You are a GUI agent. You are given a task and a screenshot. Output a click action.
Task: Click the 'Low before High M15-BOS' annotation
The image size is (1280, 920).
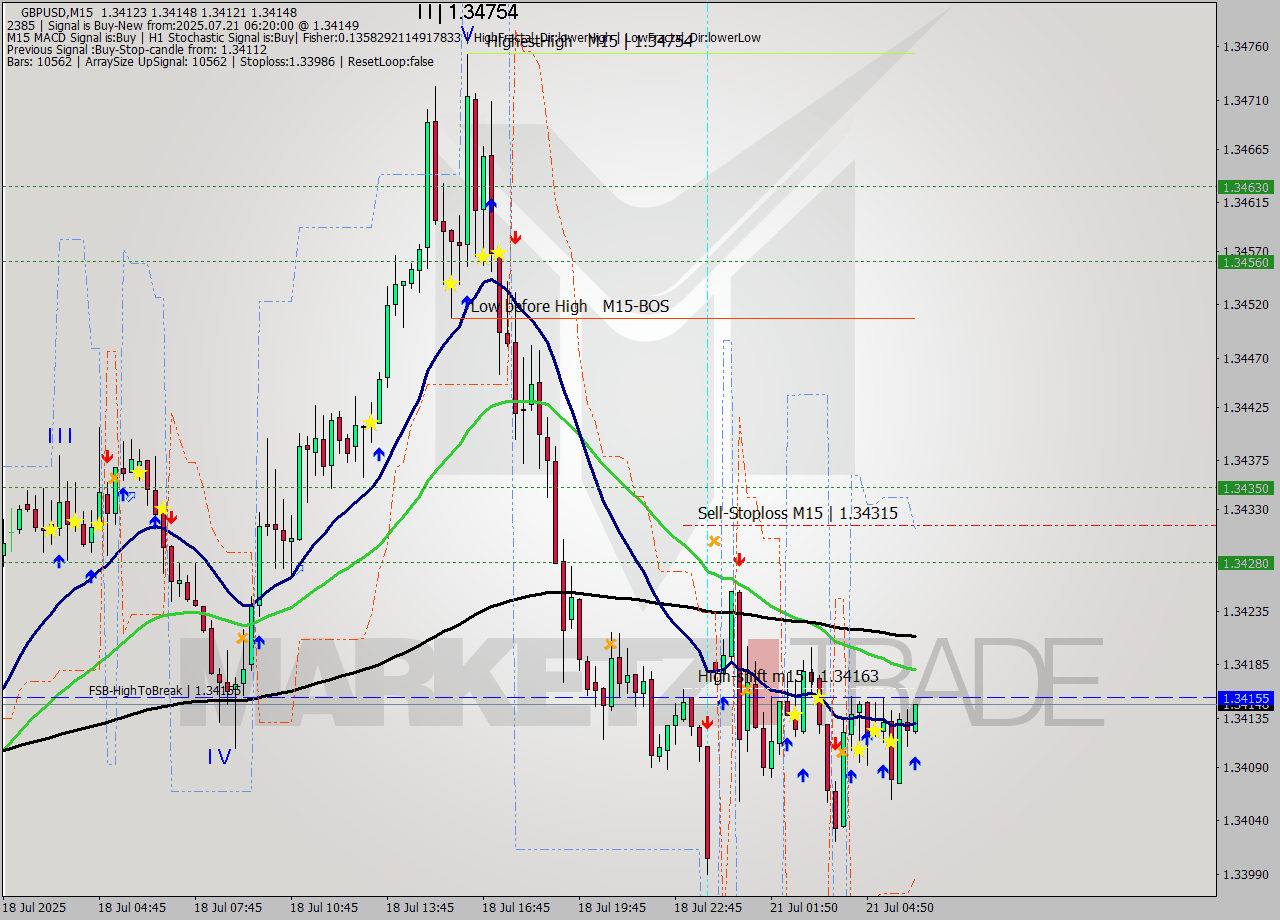tap(572, 307)
